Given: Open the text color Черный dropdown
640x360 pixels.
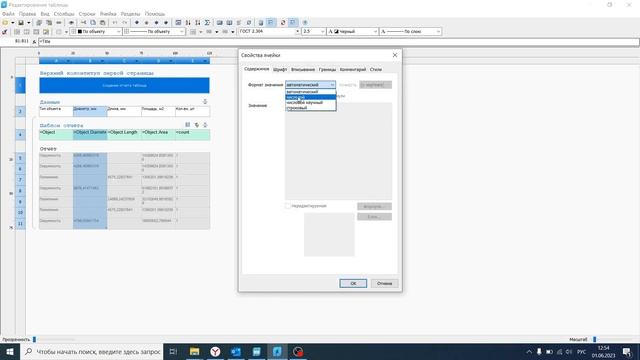Looking at the screenshot, I should [353, 31].
